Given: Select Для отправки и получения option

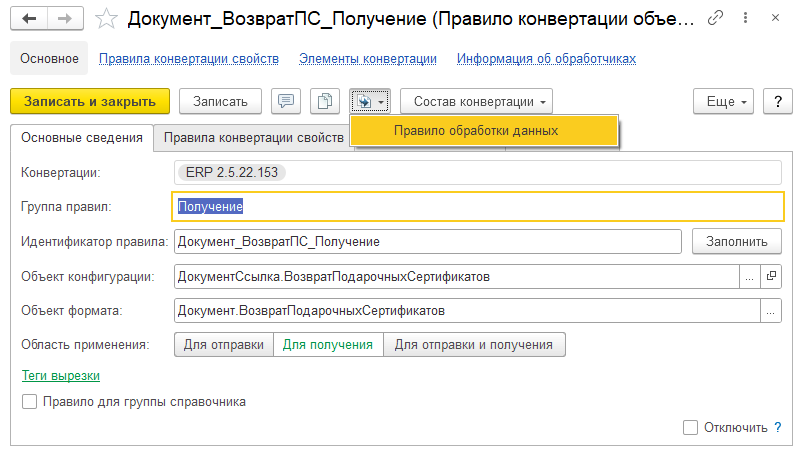Looking at the screenshot, I should coord(474,345).
